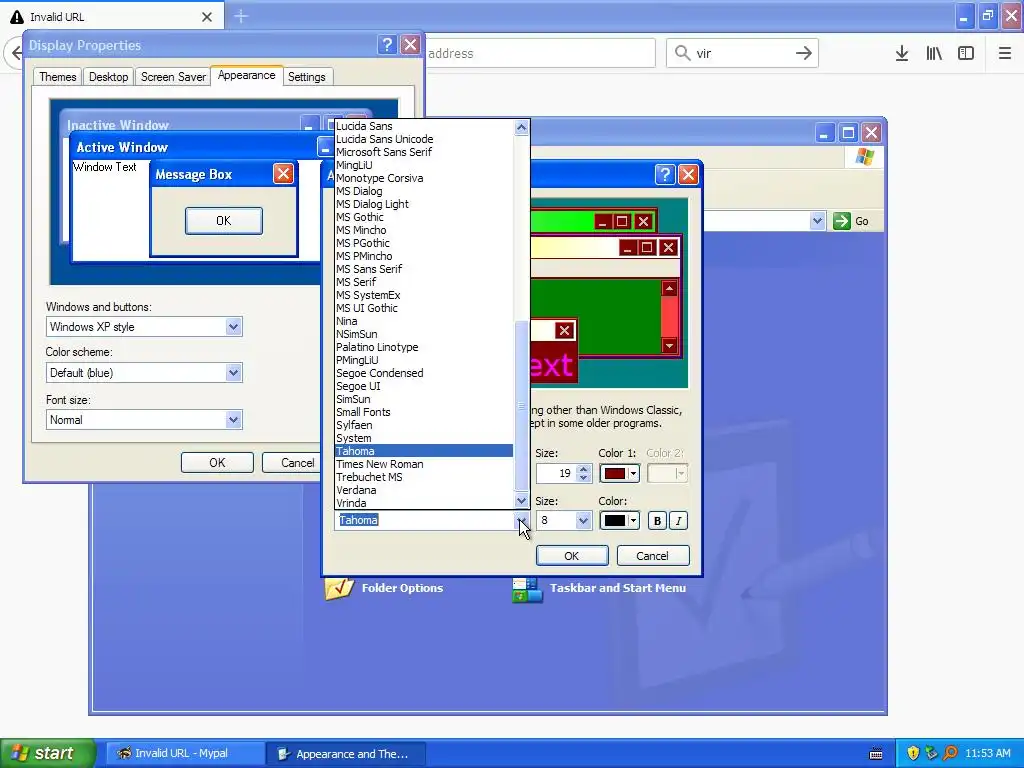Click the item Size 19 spinner
The width and height of the screenshot is (1024, 768).
point(584,473)
